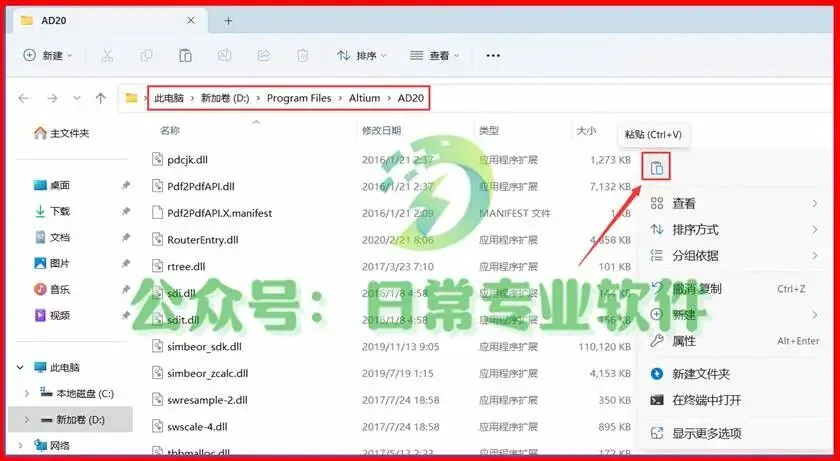Viewport: 840px width, 461px height.
Task: Choose 属性 in context menu
Action: coord(734,341)
